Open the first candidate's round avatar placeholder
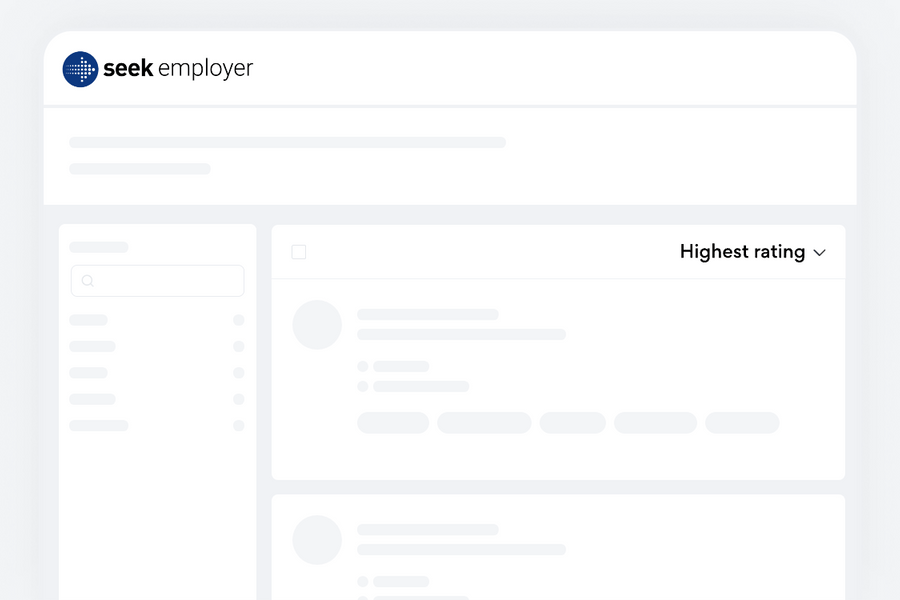Viewport: 900px width, 600px height. 317,325
